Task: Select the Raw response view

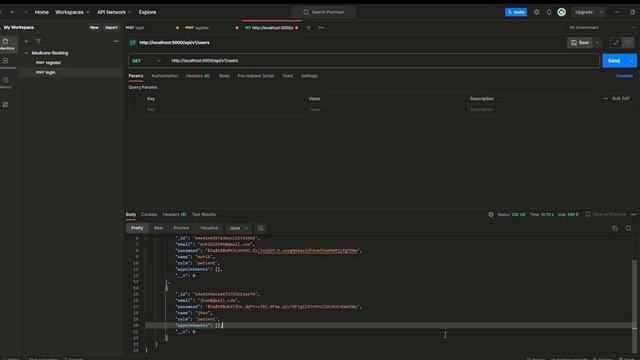Action: [x=158, y=228]
